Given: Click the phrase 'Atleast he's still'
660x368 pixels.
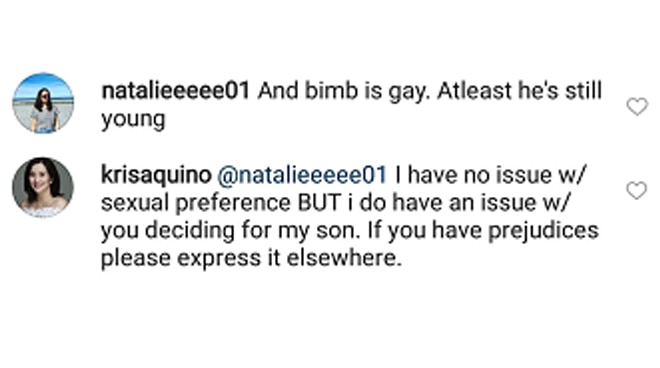Looking at the screenshot, I should [519, 91].
